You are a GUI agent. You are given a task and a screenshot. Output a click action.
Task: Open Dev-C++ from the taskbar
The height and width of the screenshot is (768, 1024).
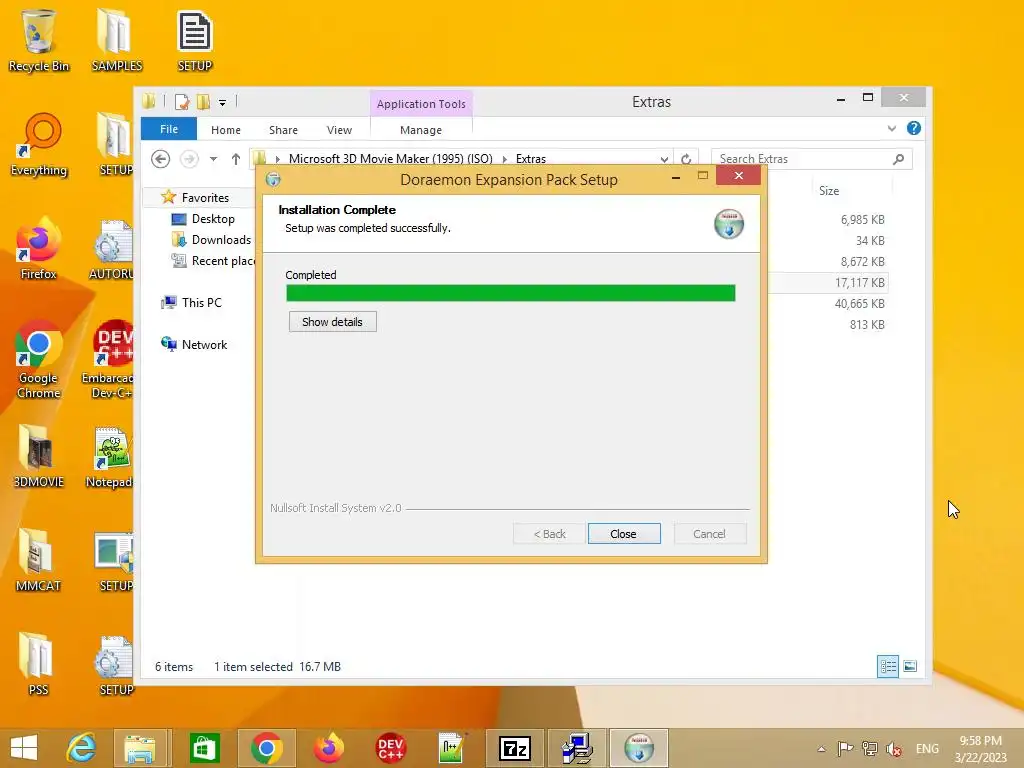tap(391, 748)
